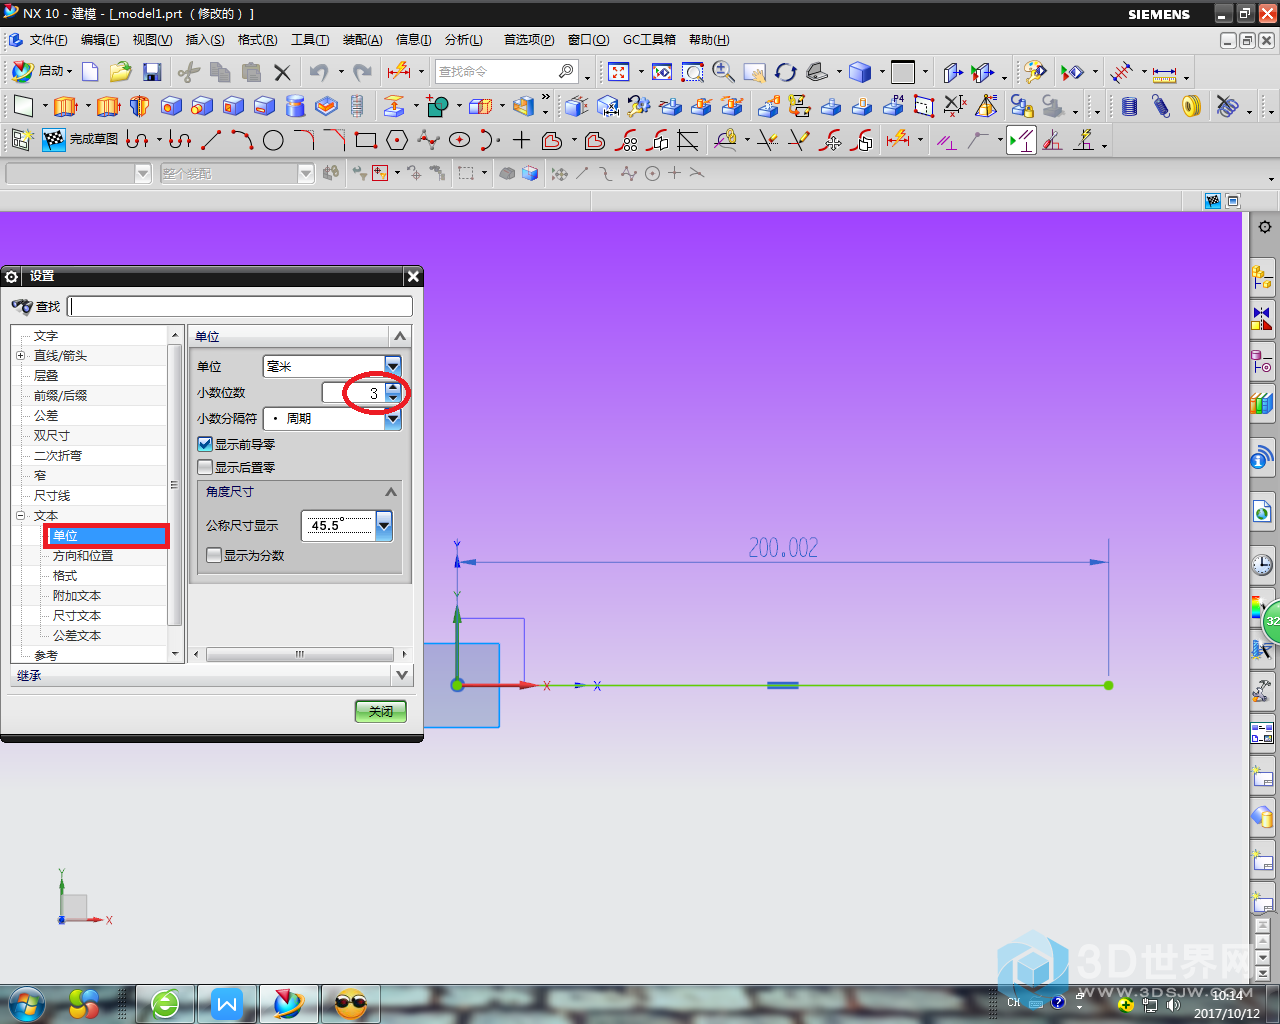The image size is (1280, 1024).
Task: Click the Zoom magnifier icon
Action: click(x=724, y=72)
